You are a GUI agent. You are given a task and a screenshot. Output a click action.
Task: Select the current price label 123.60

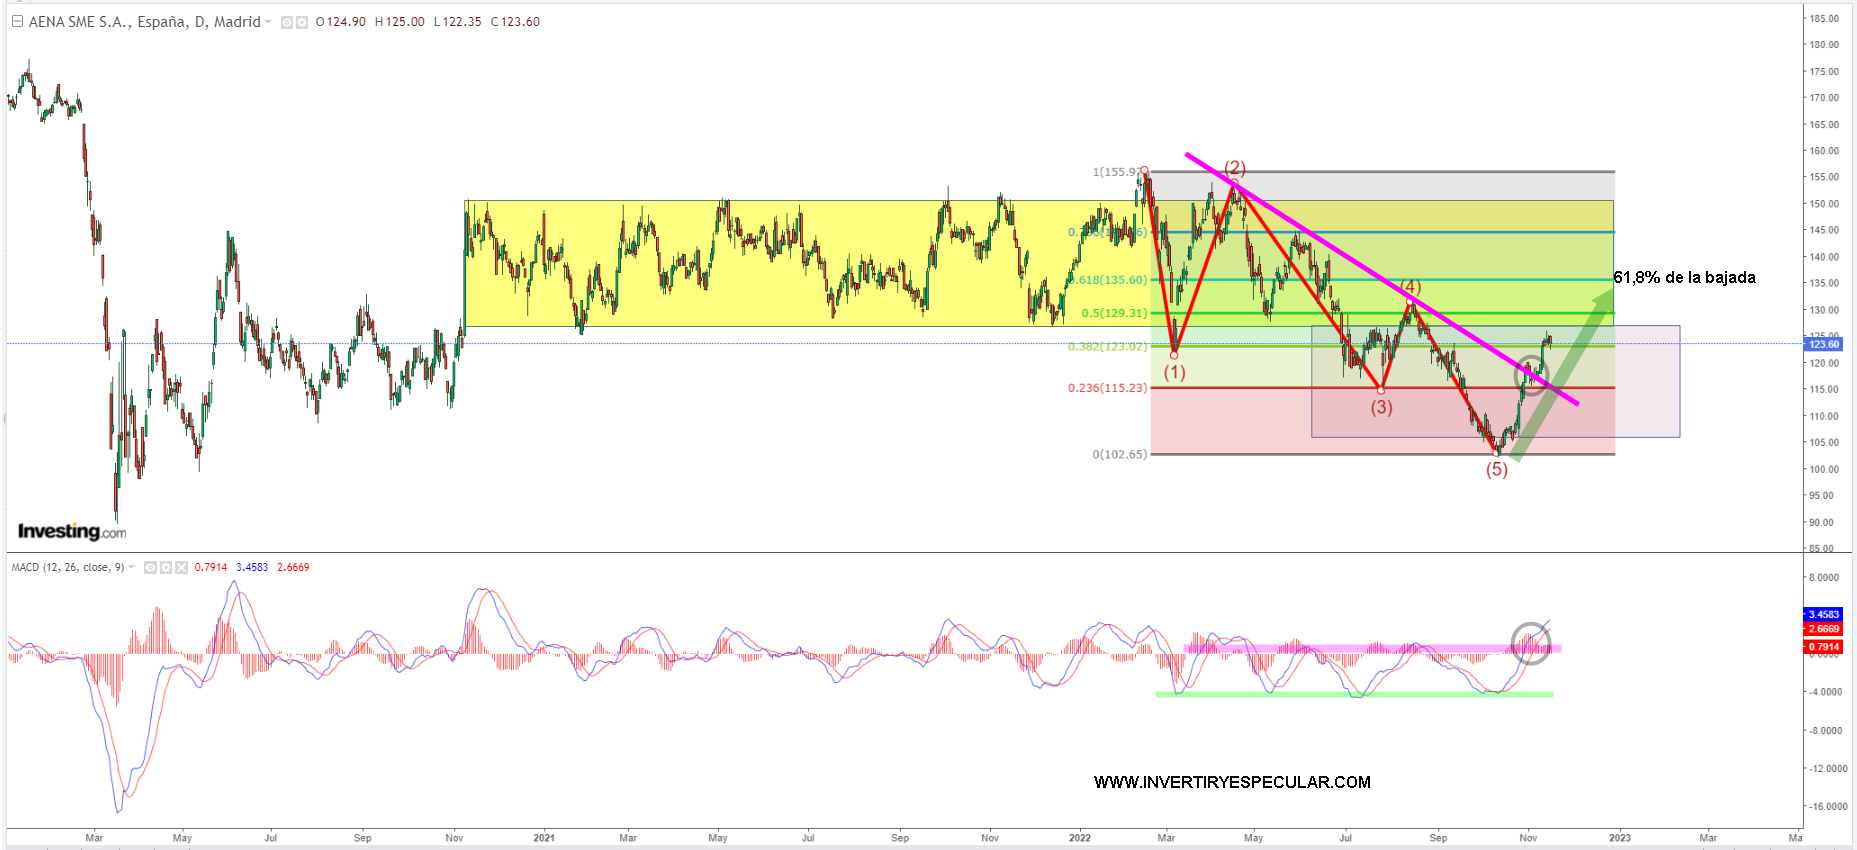click(1823, 344)
